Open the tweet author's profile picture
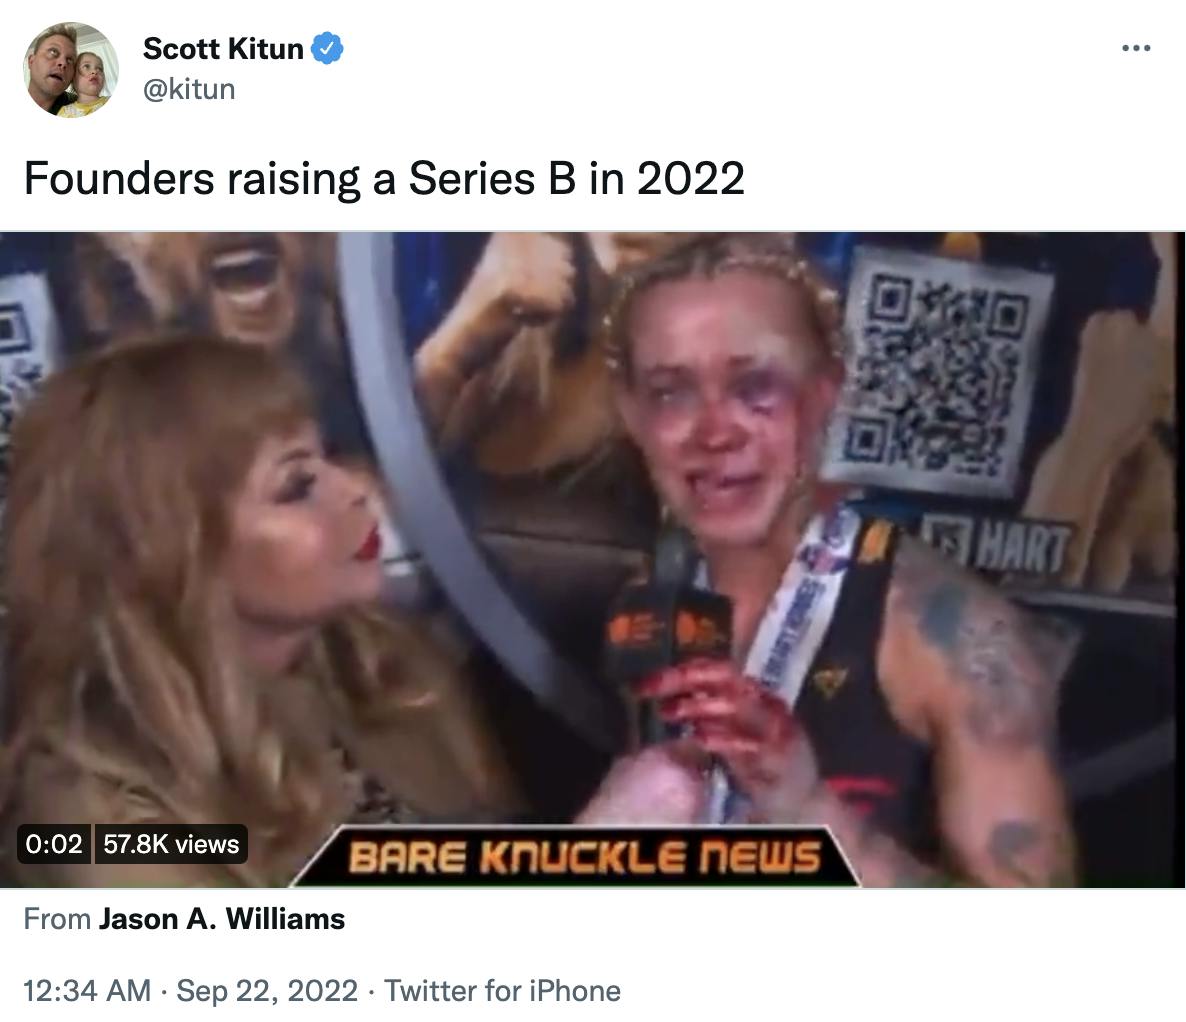Viewport: 1186px width, 1022px height. click(71, 70)
